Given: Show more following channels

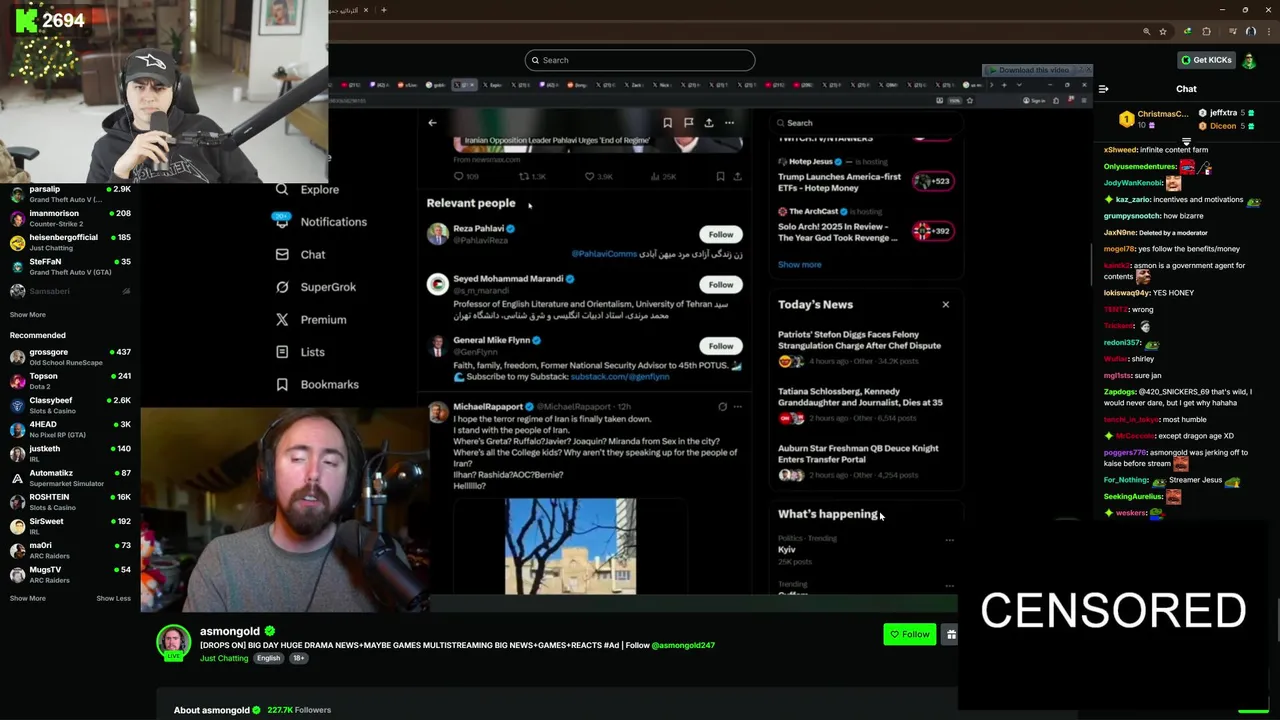Looking at the screenshot, I should [27, 315].
